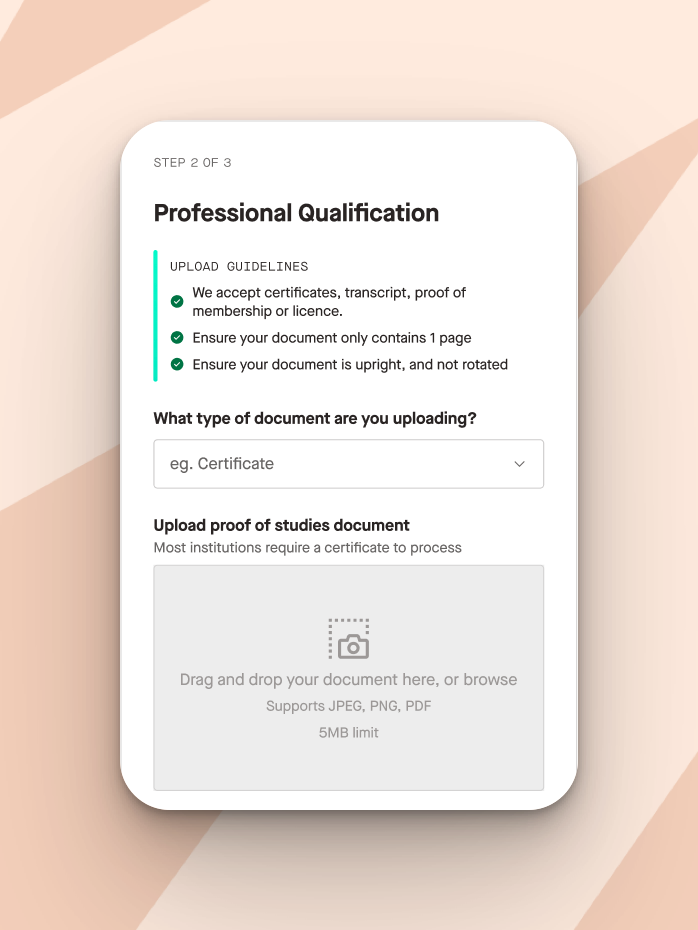
Task: Click the 'STEP 2 OF 3' progress label
Action: [x=192, y=163]
